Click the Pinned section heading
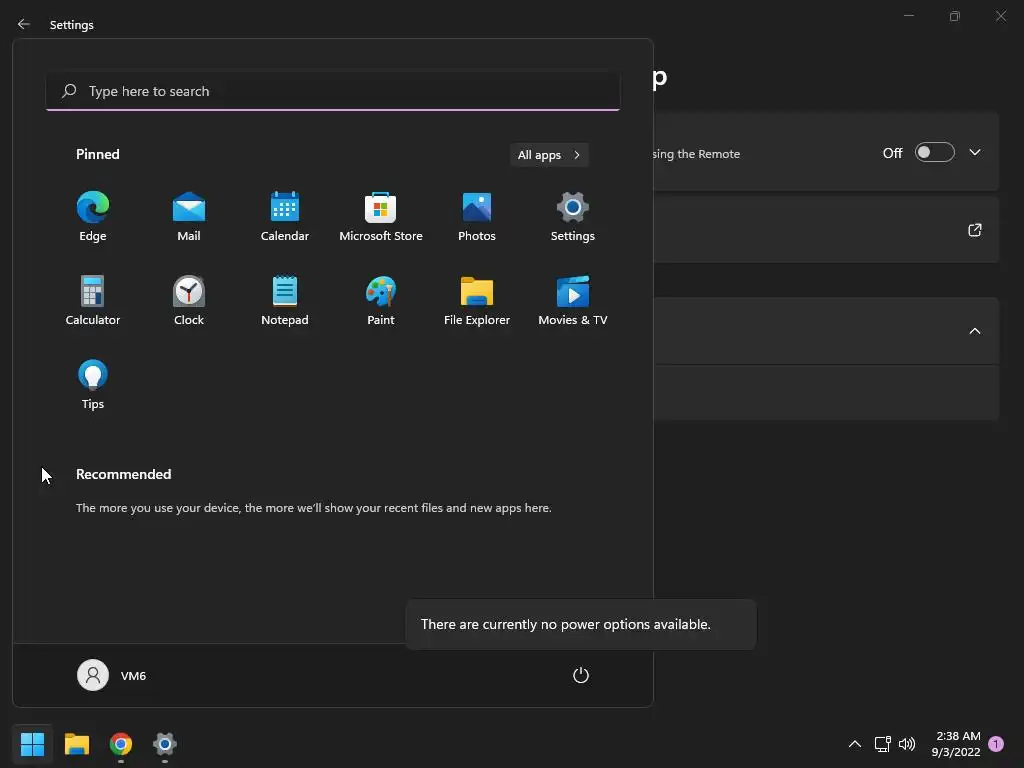This screenshot has width=1024, height=768. pyautogui.click(x=97, y=154)
